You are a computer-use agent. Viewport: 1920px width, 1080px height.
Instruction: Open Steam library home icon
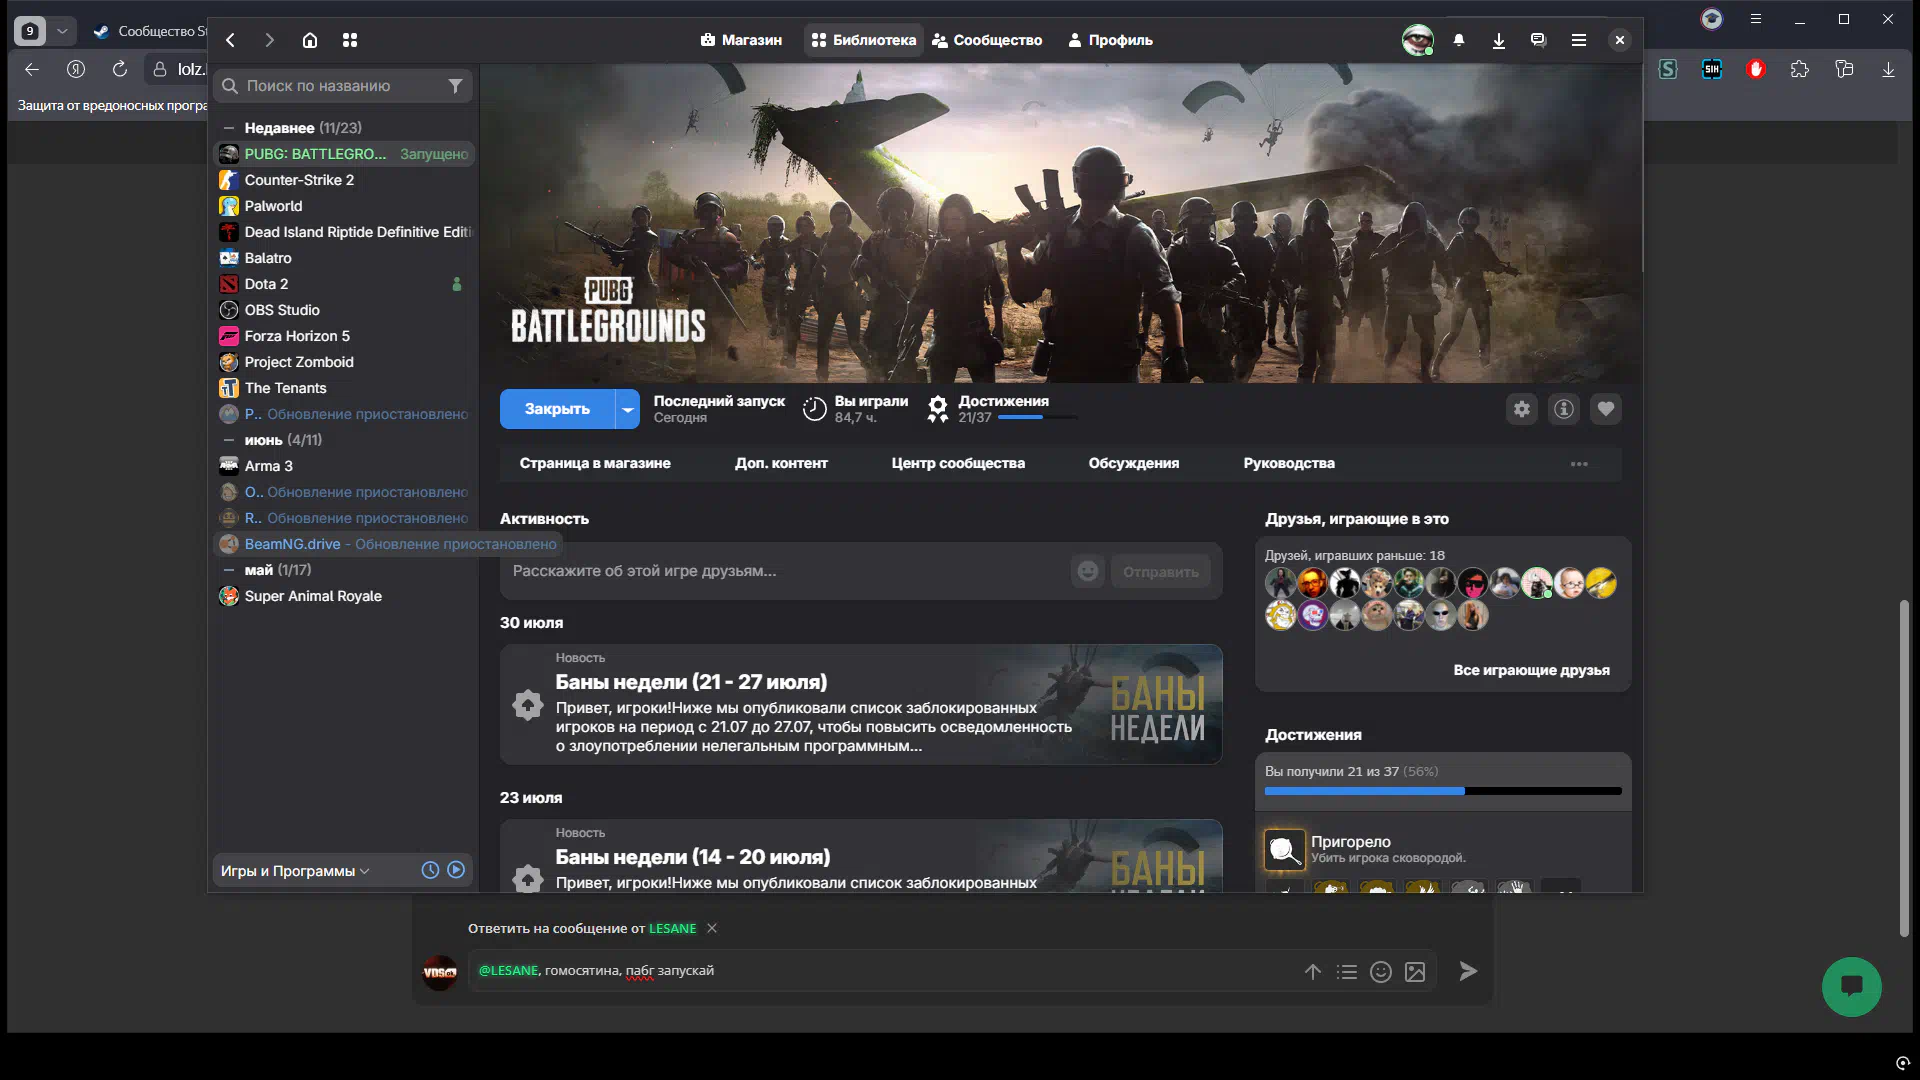310,40
